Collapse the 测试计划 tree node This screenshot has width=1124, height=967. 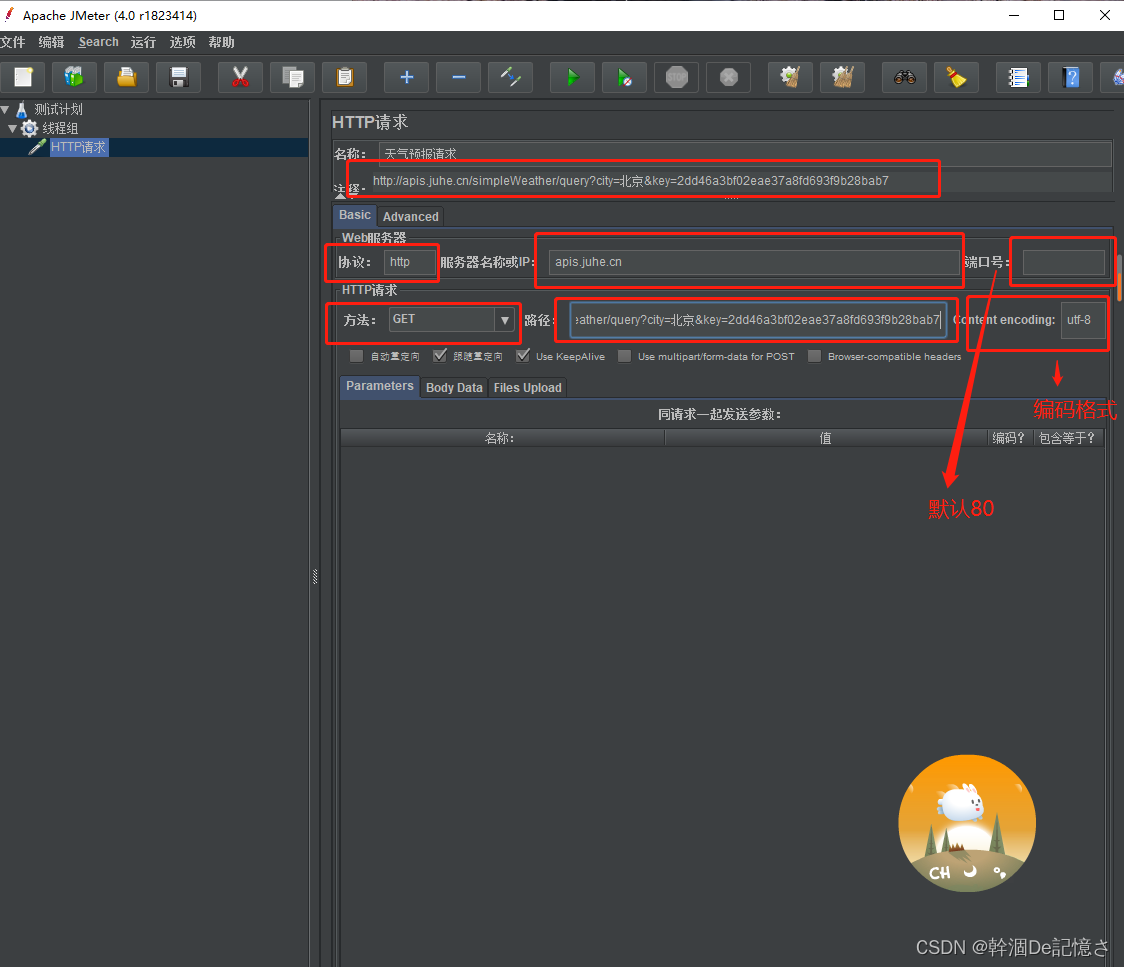(5, 110)
